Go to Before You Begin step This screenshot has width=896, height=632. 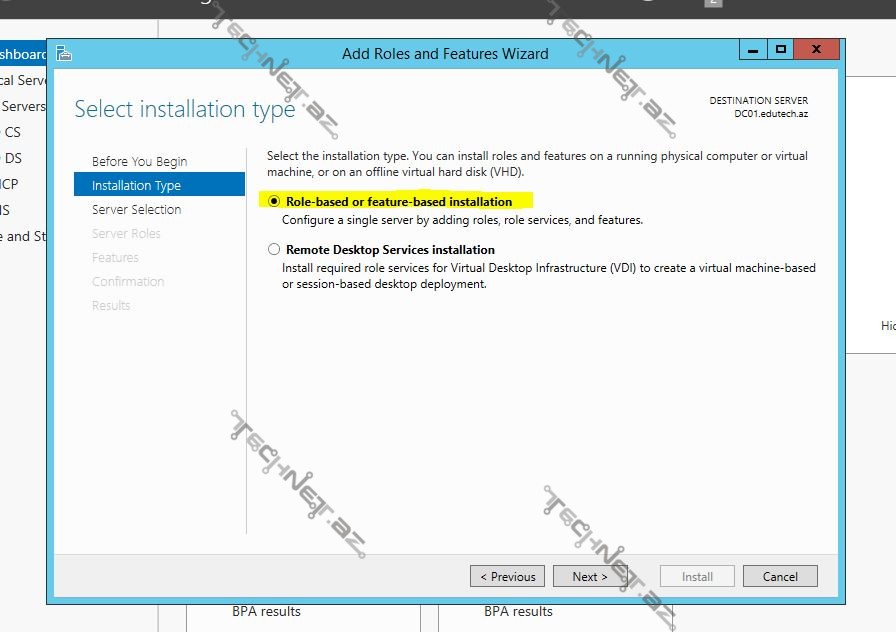point(139,161)
